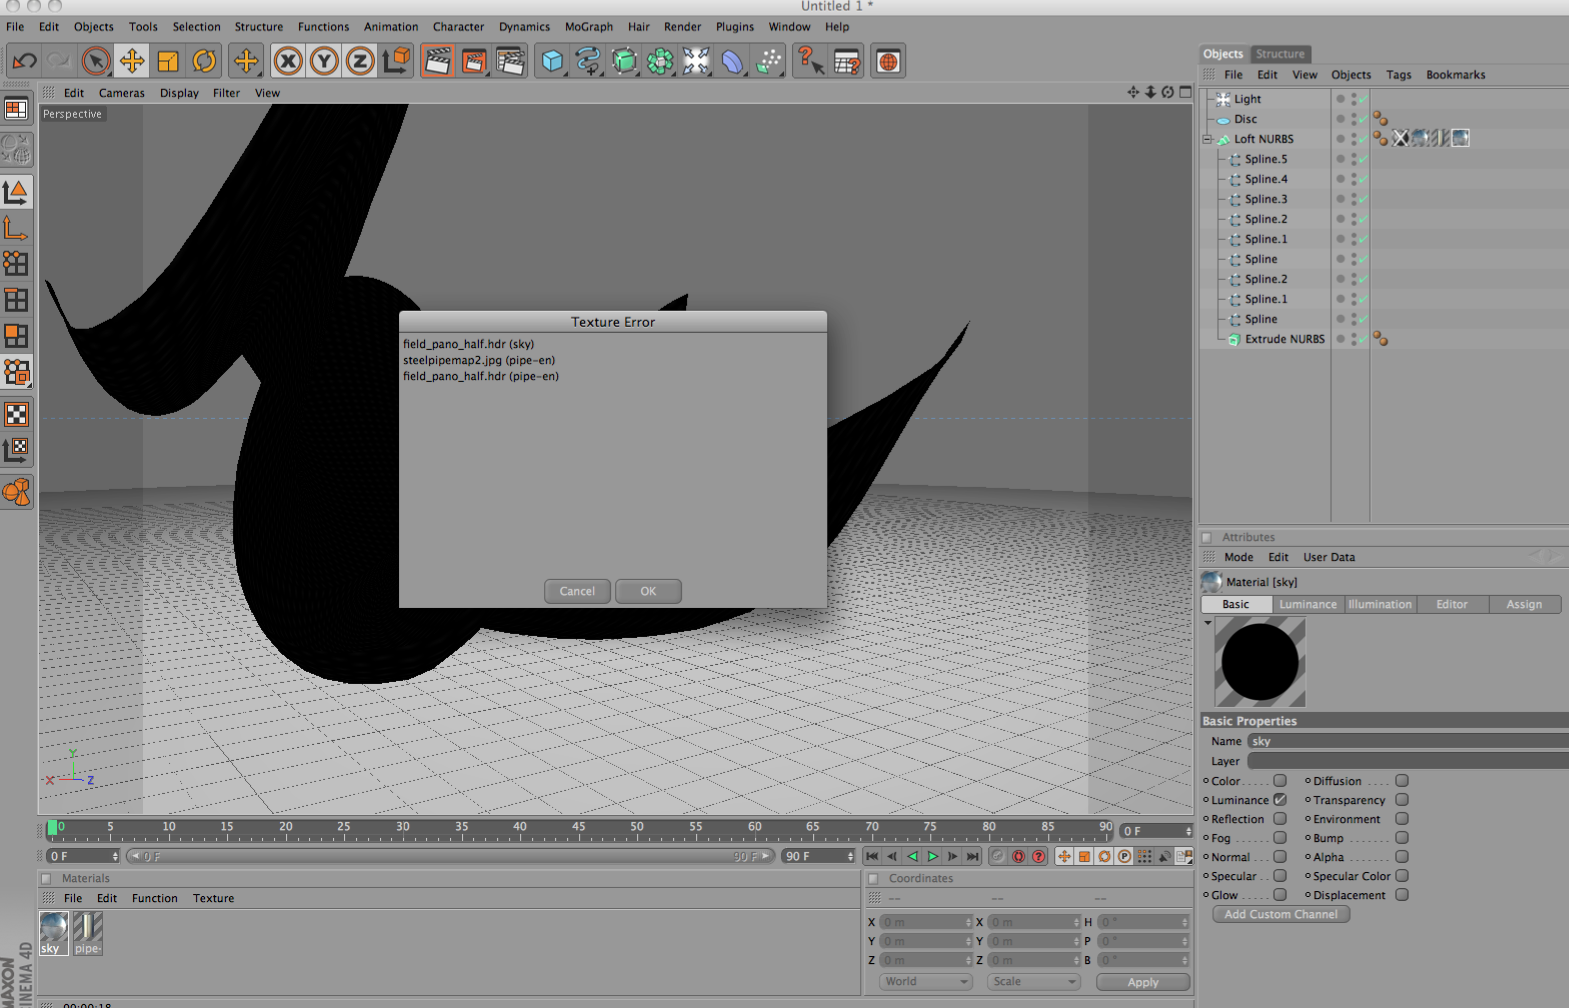Switch to Polygons mode
1569x1008 pixels.
point(16,336)
